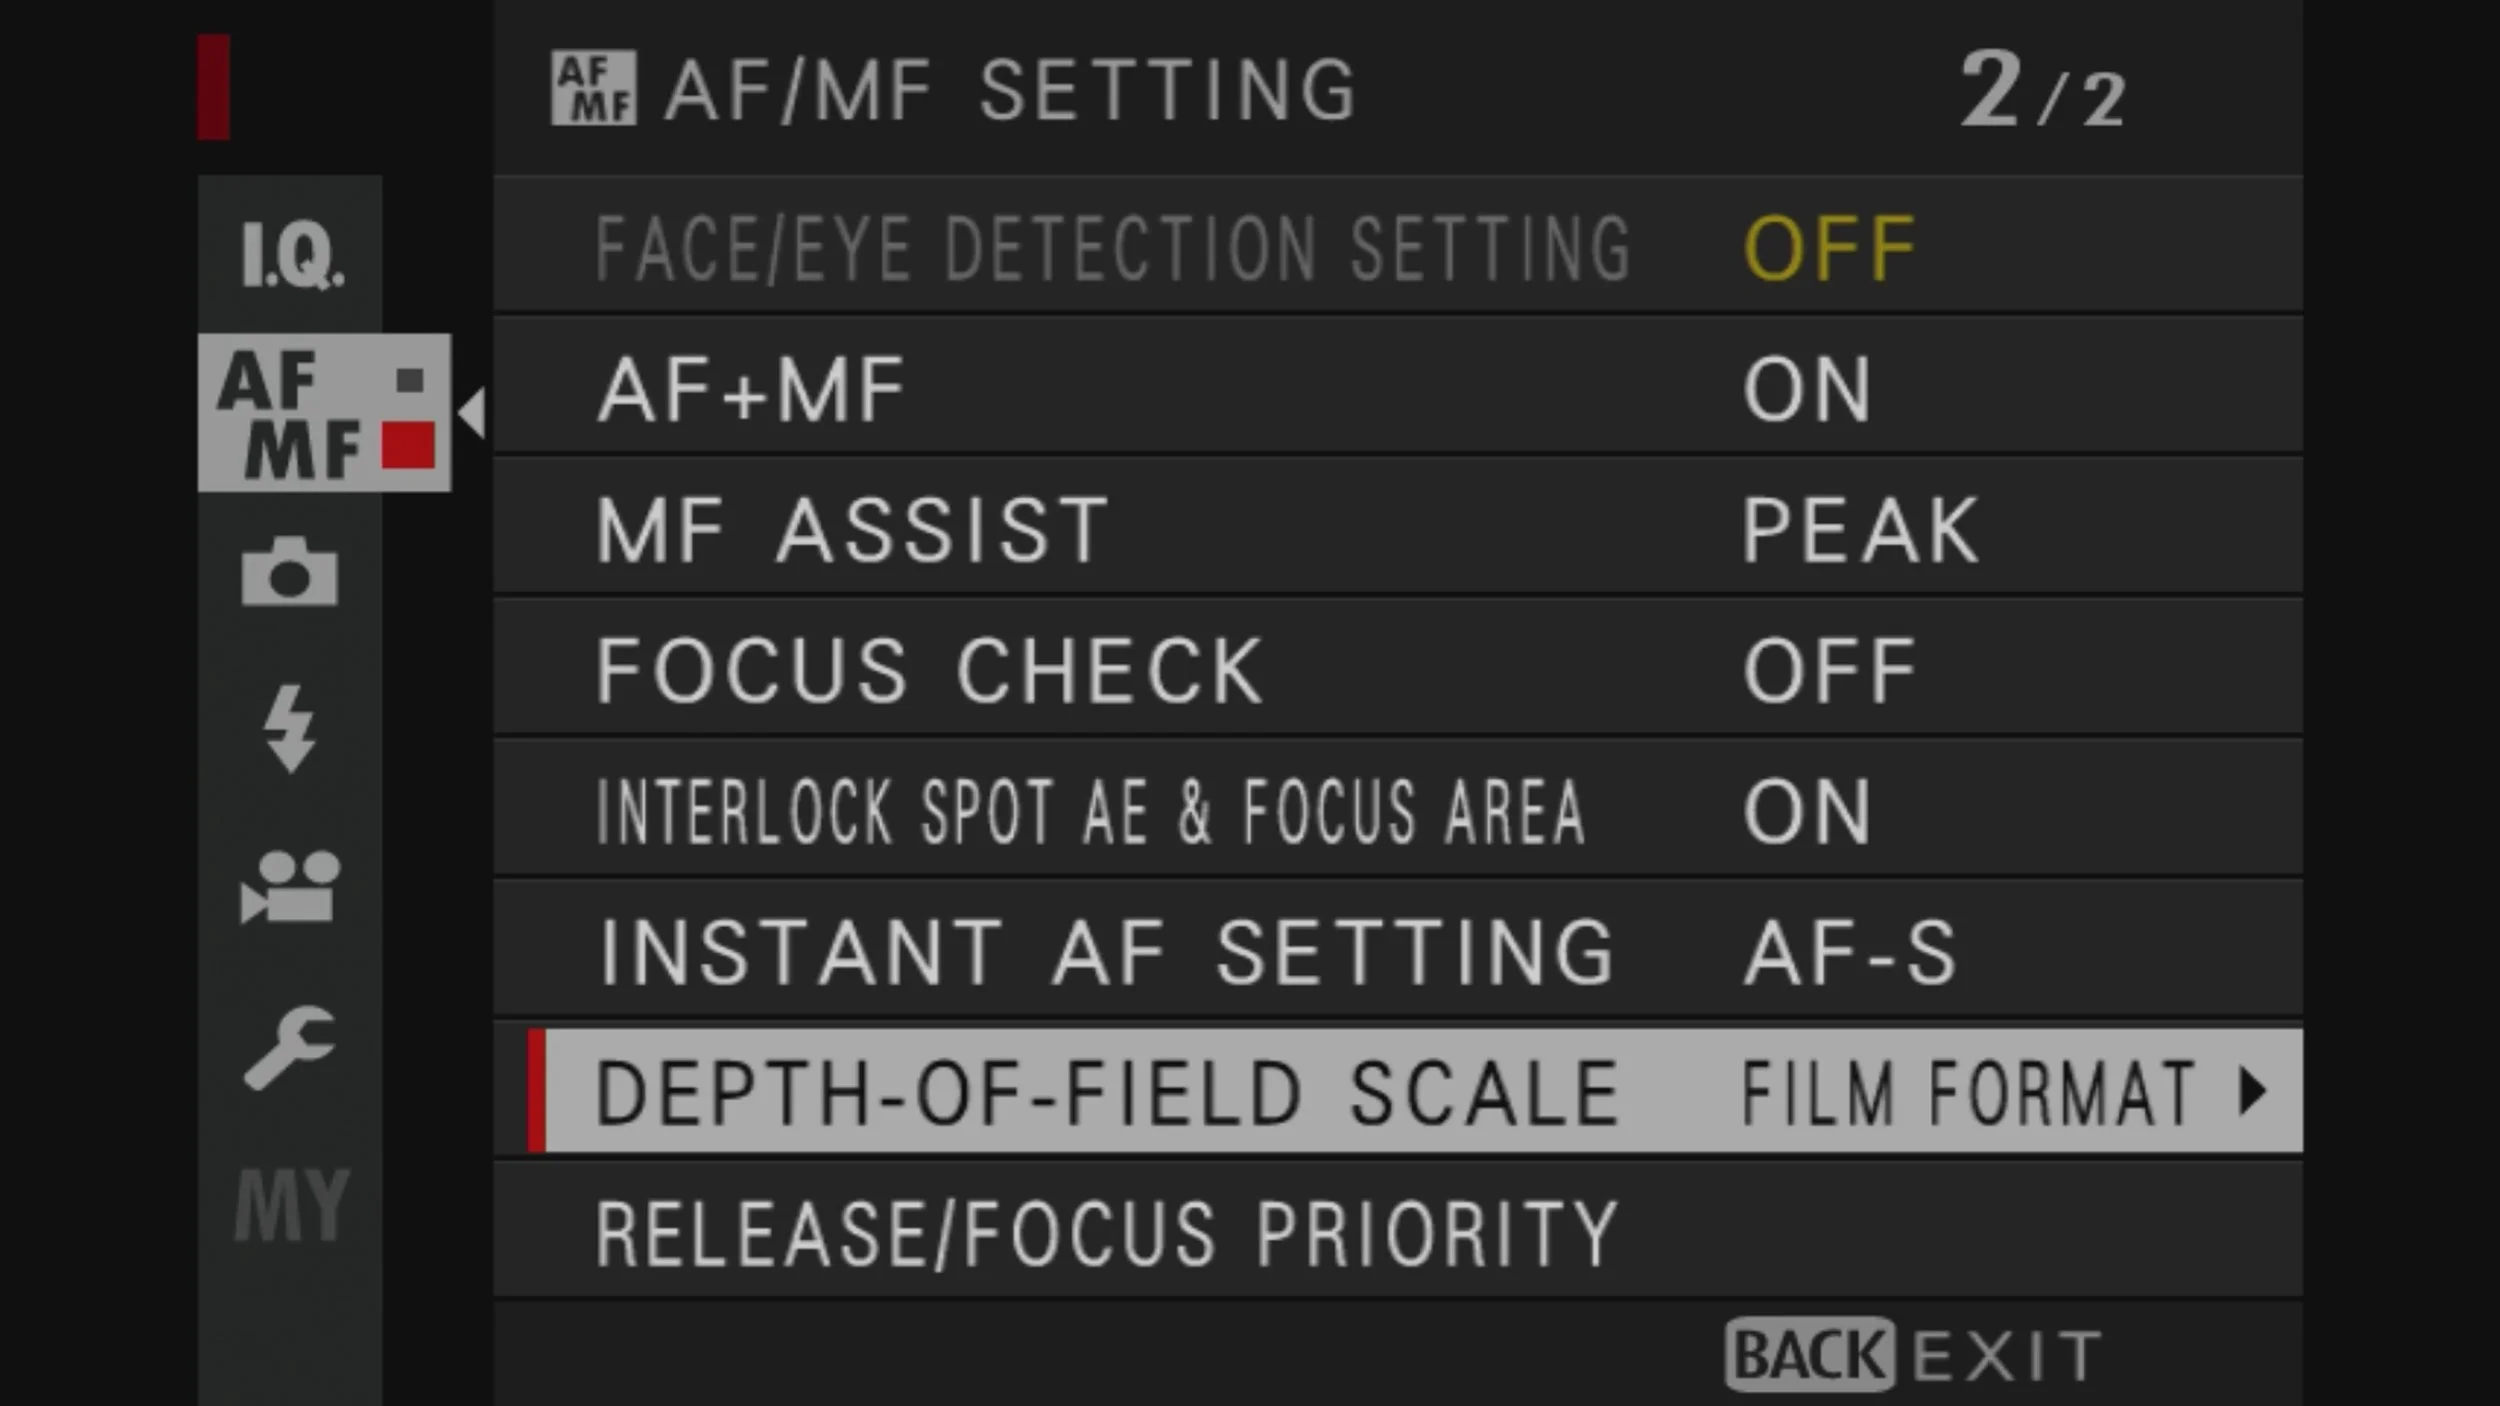The image size is (2500, 1406).
Task: Open the camera shooting settings icon
Action: [x=290, y=571]
